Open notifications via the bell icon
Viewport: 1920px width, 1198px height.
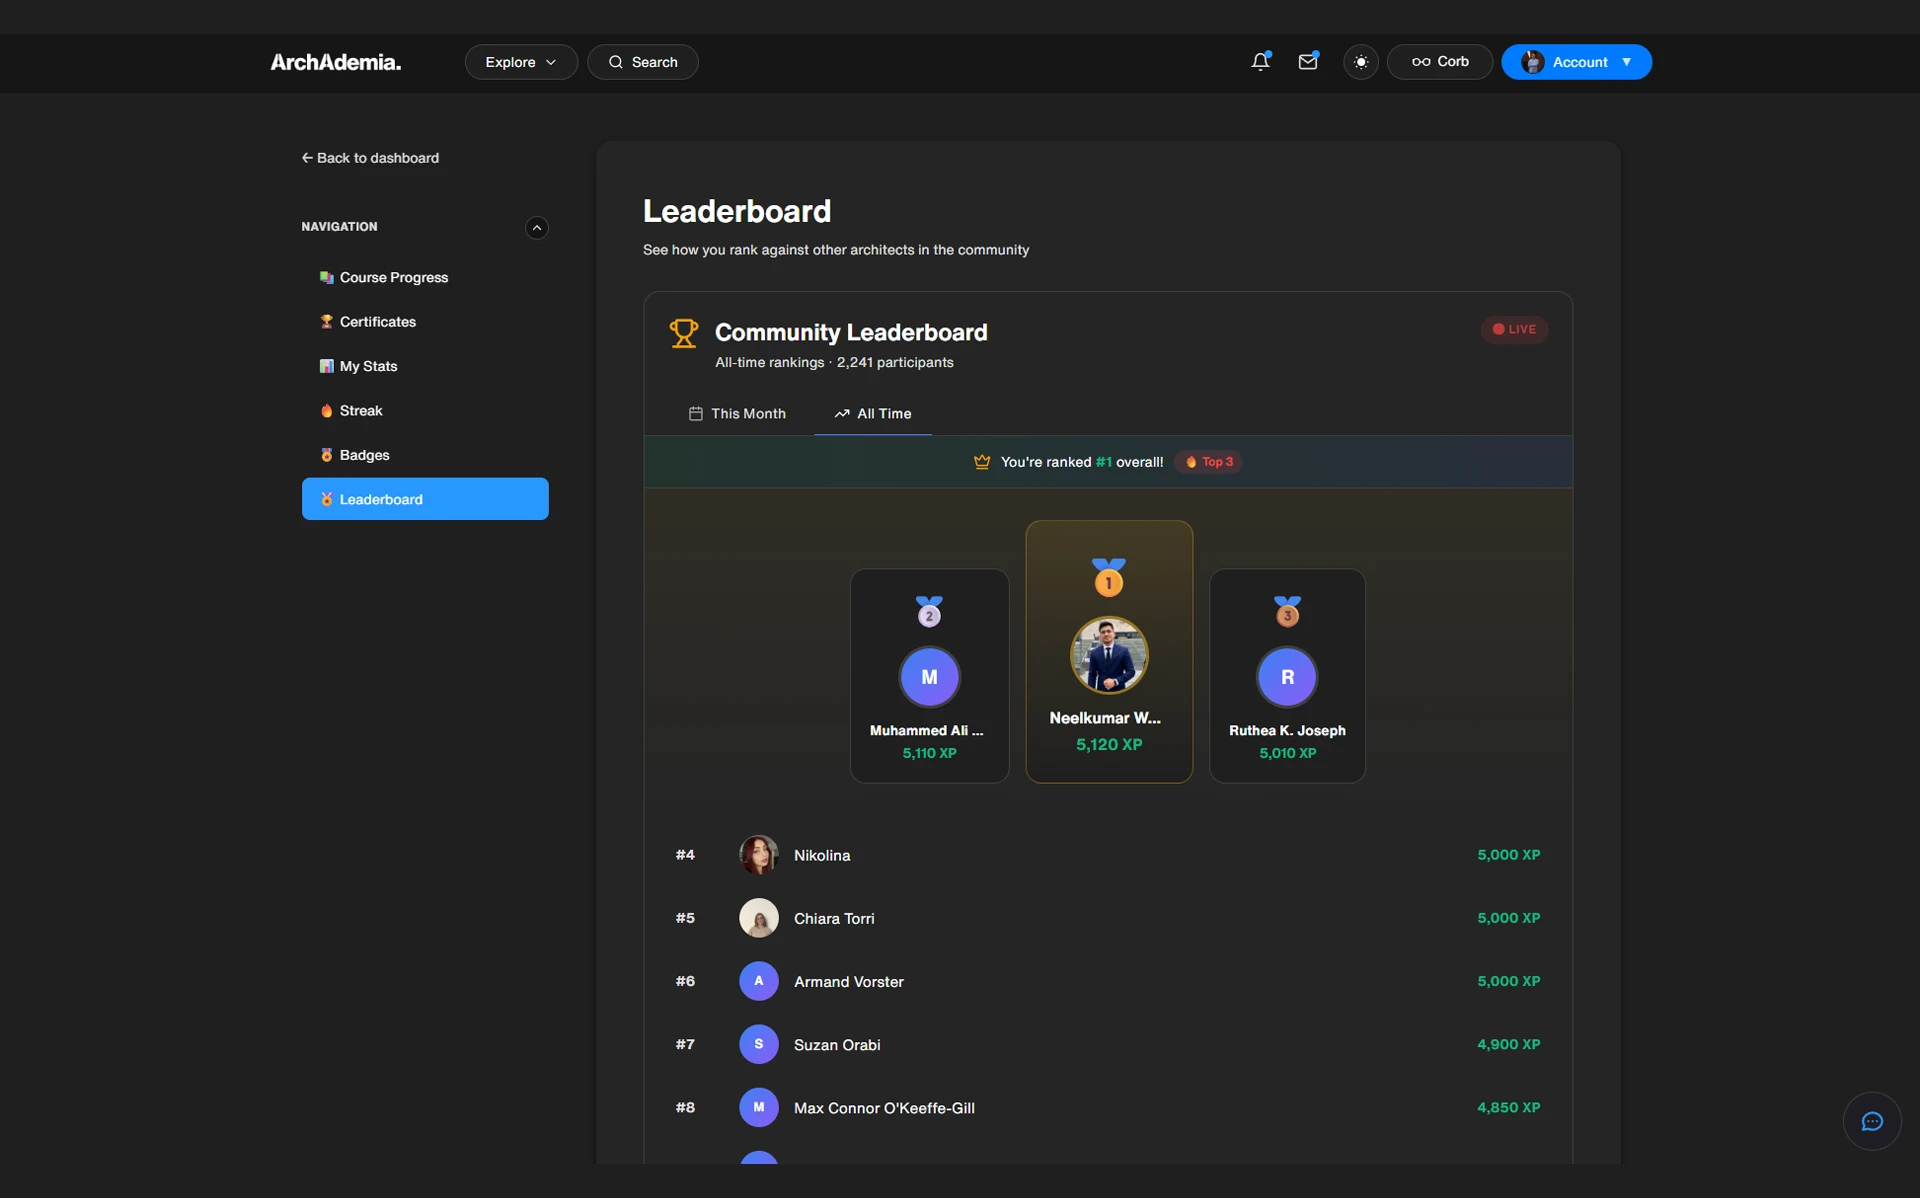(x=1259, y=61)
